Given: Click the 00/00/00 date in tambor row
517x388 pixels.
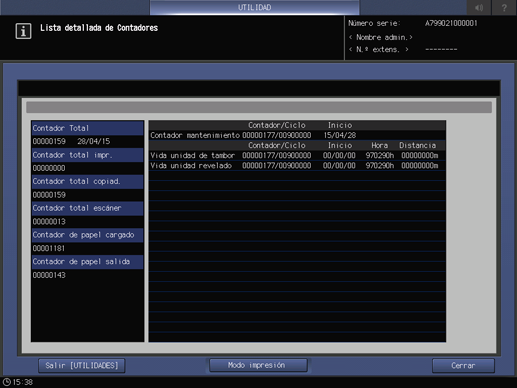Looking at the screenshot, I should tap(339, 156).
